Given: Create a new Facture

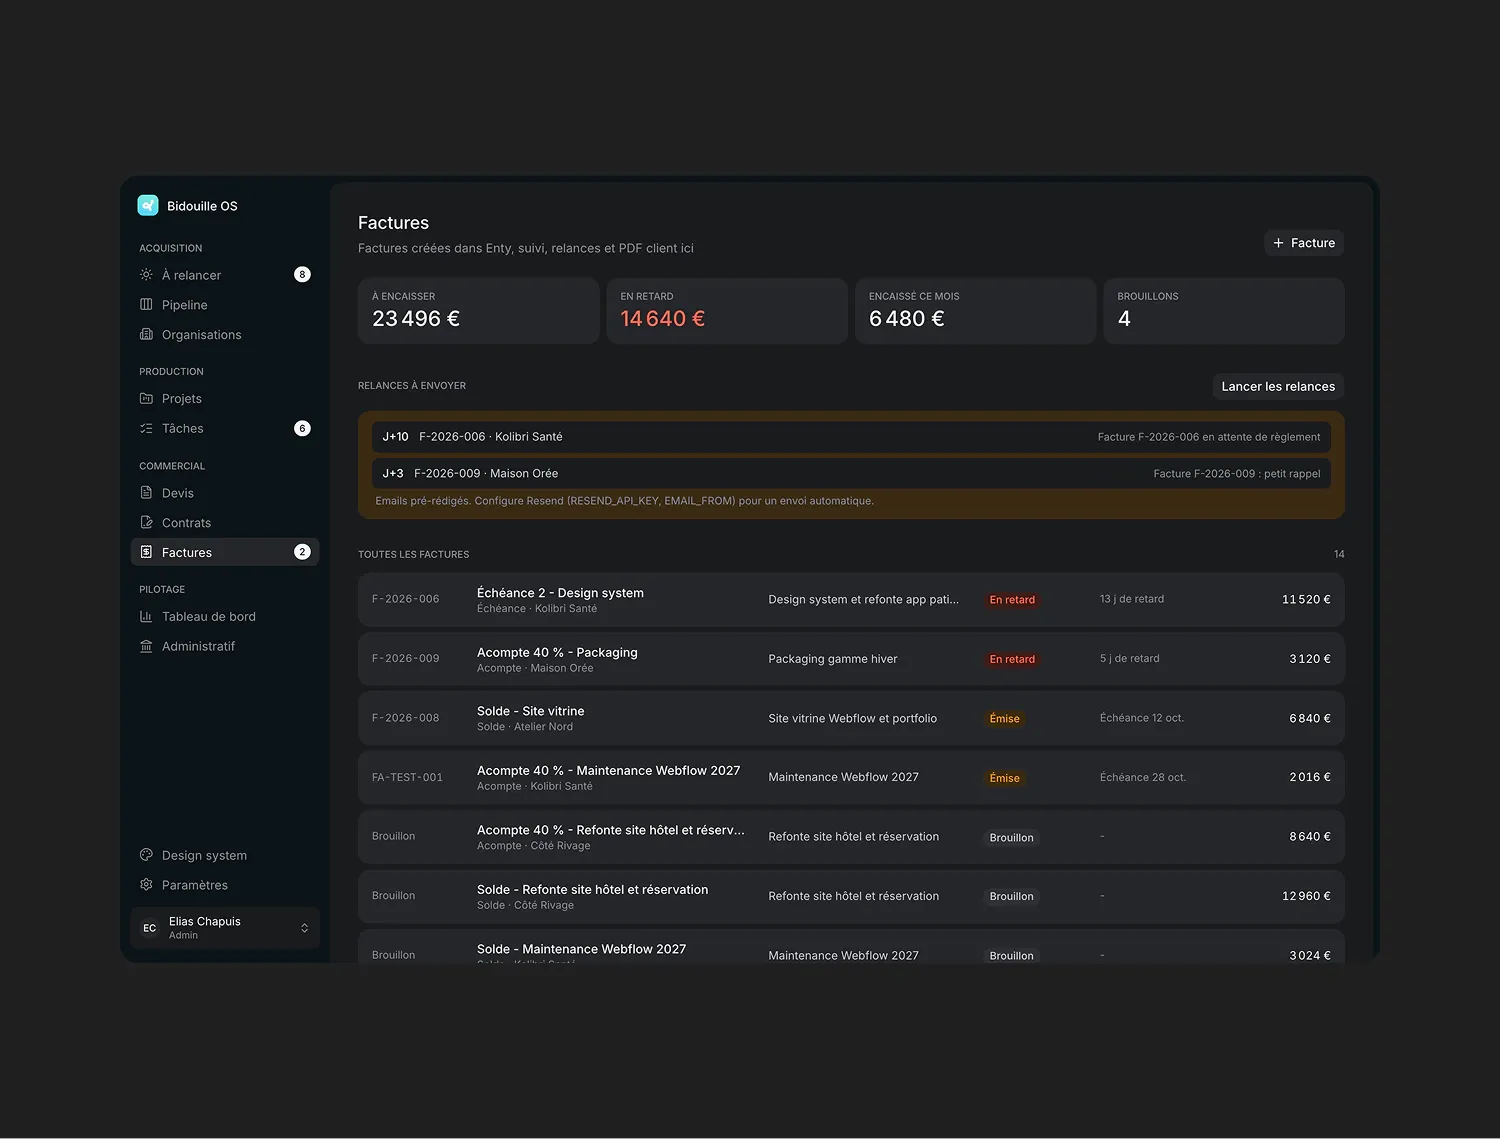Looking at the screenshot, I should coord(1304,243).
